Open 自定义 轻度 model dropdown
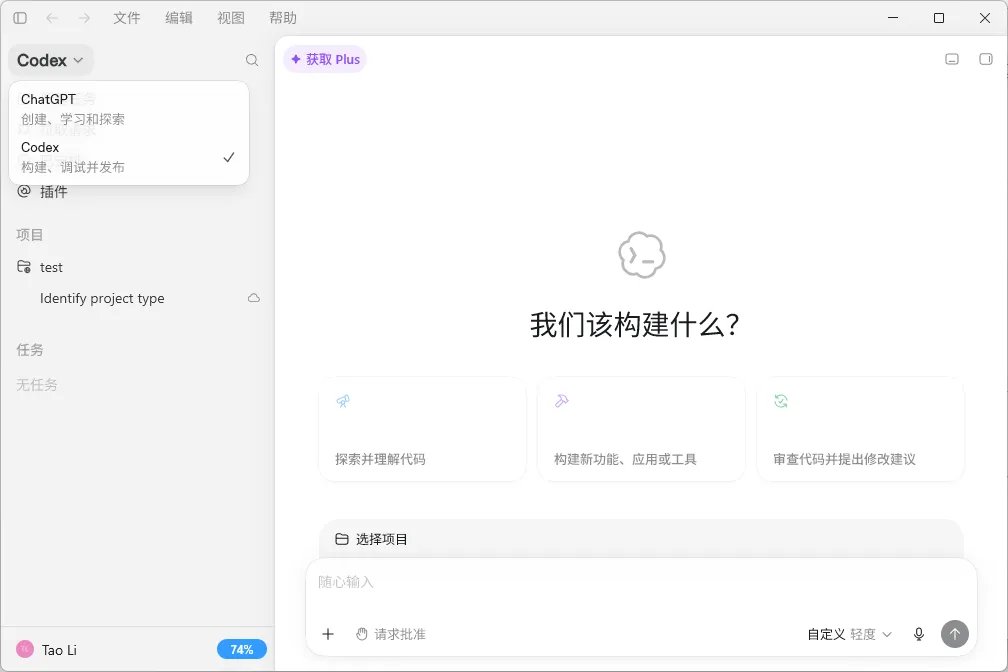Image resolution: width=1008 pixels, height=672 pixels. click(x=850, y=634)
